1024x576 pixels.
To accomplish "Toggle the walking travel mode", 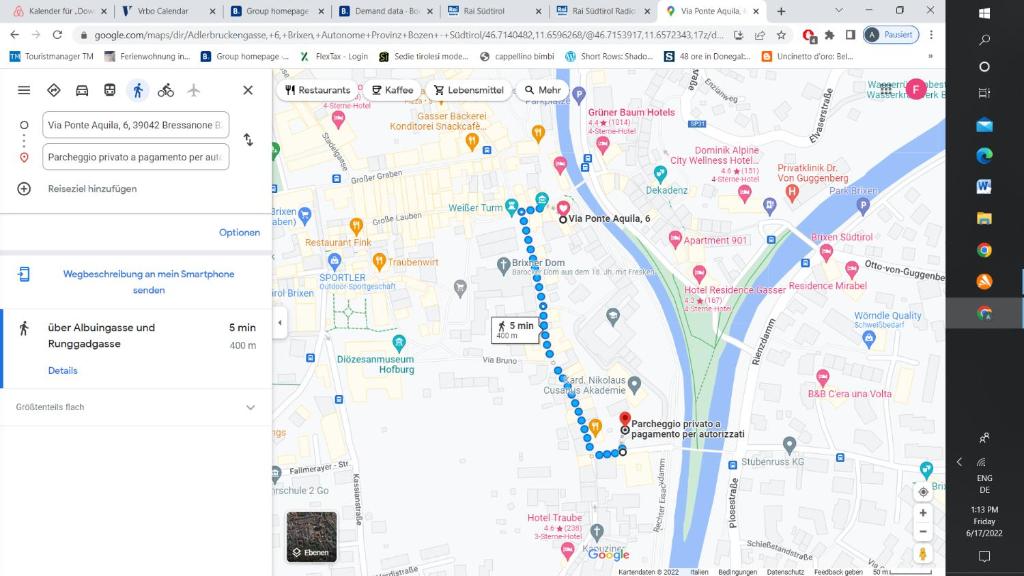I will tap(138, 90).
